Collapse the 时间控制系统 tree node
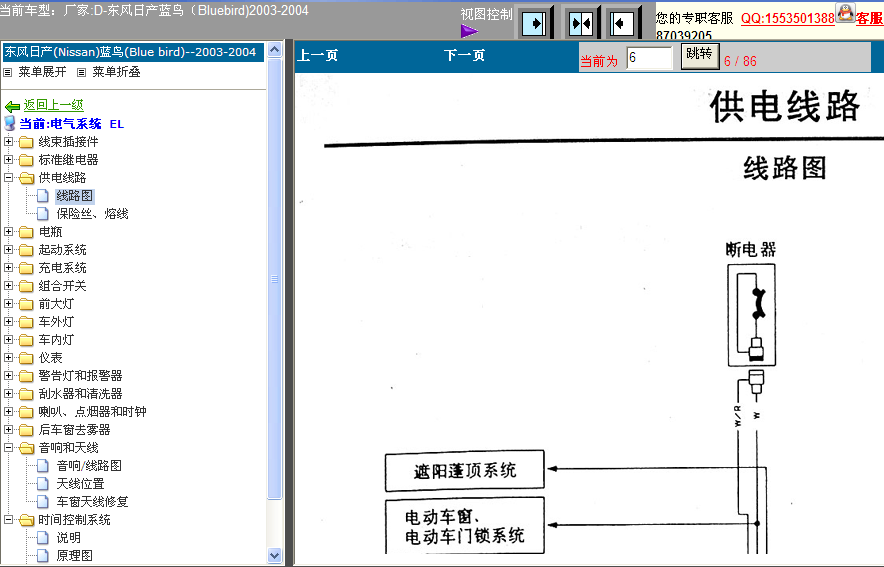Image resolution: width=884 pixels, height=567 pixels. (8, 520)
